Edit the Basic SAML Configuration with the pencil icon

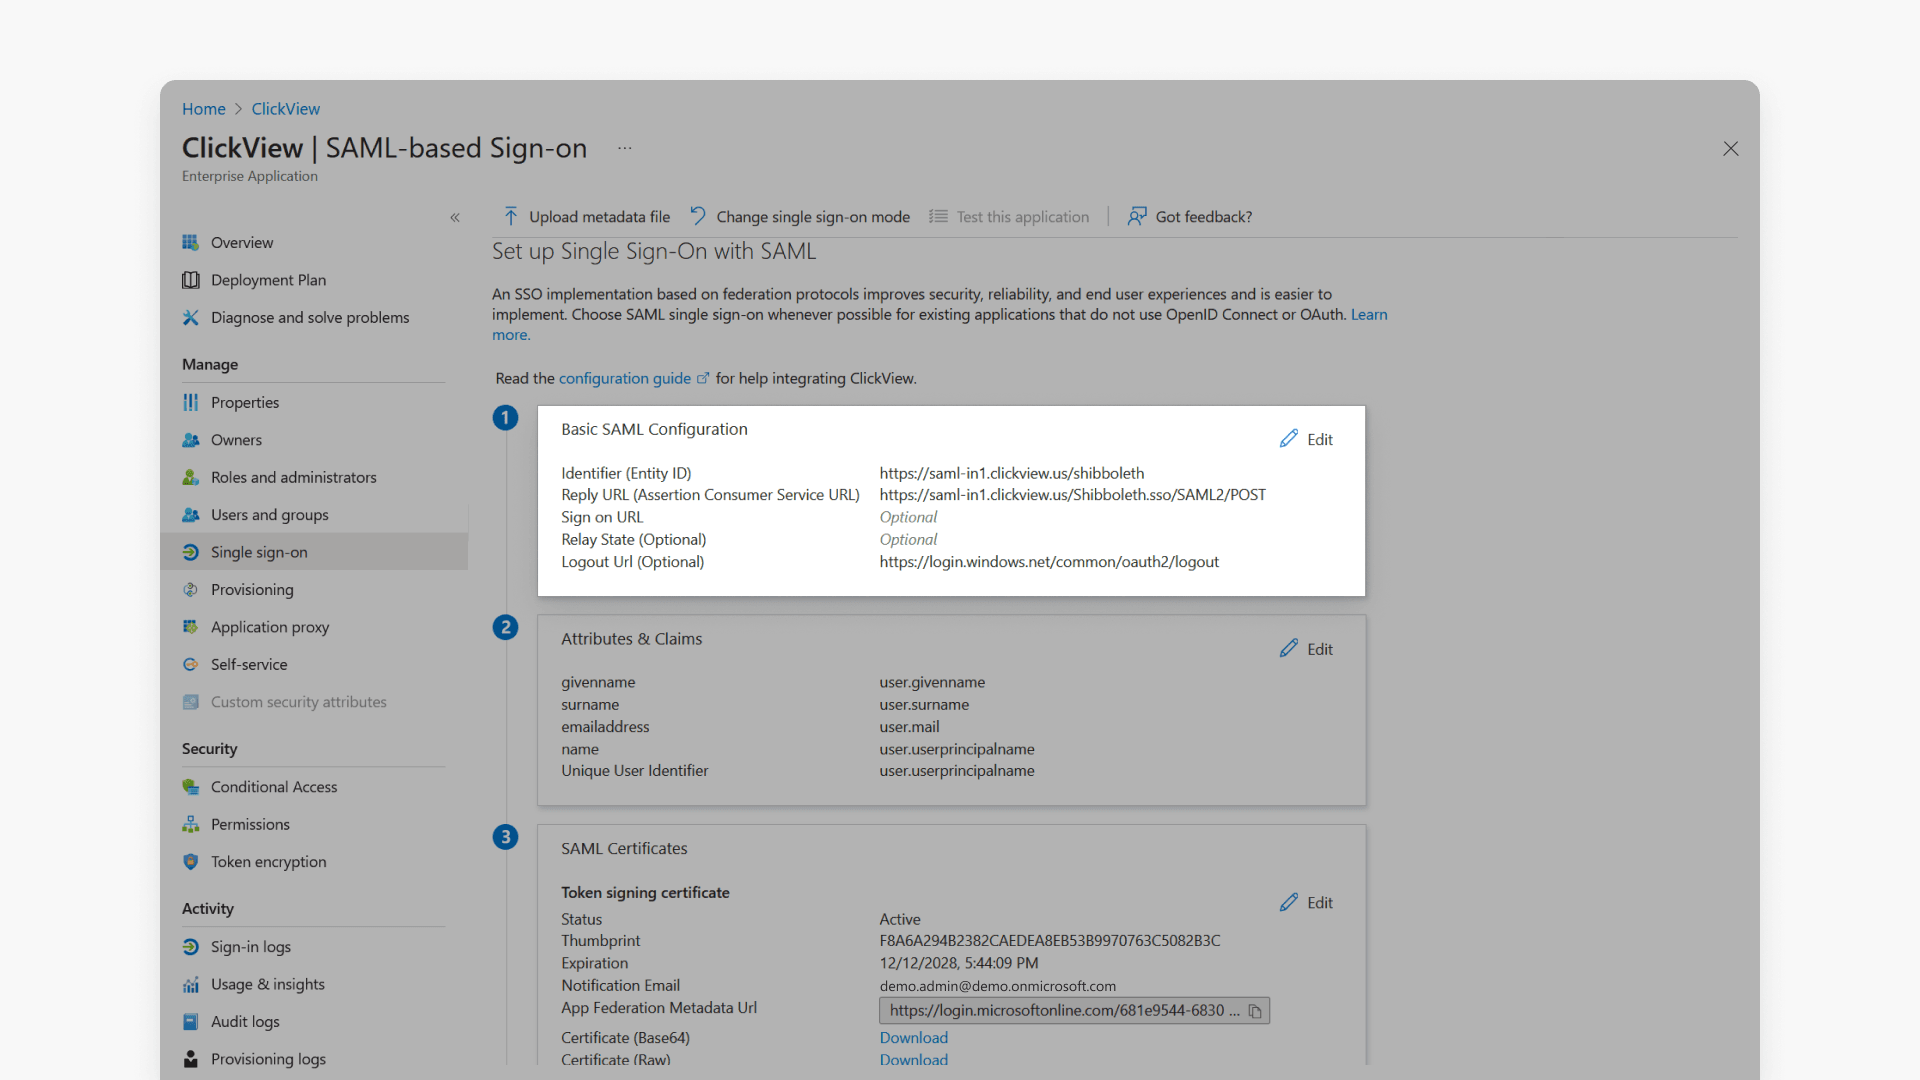[x=1288, y=438]
